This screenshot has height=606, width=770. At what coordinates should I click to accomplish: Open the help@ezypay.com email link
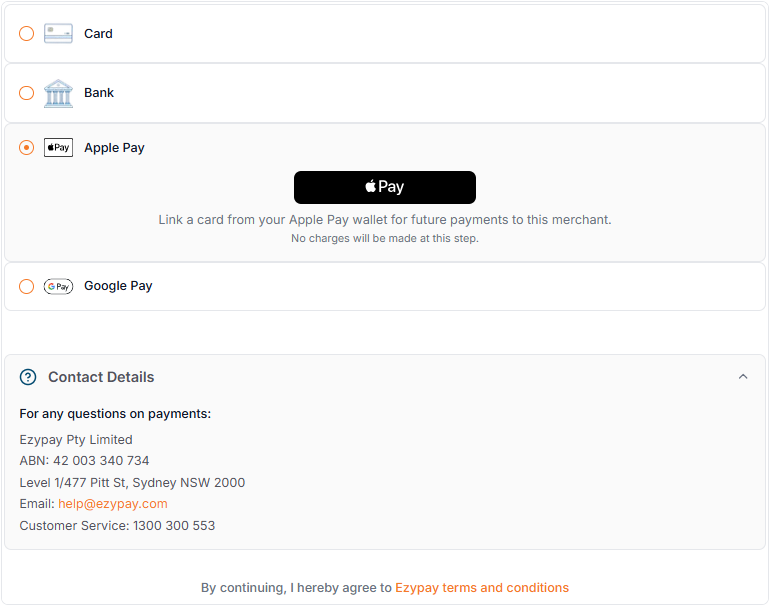click(x=113, y=504)
